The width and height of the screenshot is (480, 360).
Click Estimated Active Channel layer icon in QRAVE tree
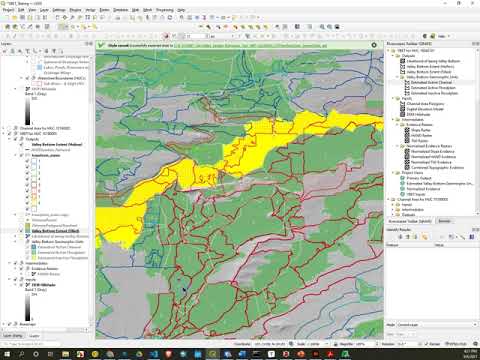tap(407, 82)
